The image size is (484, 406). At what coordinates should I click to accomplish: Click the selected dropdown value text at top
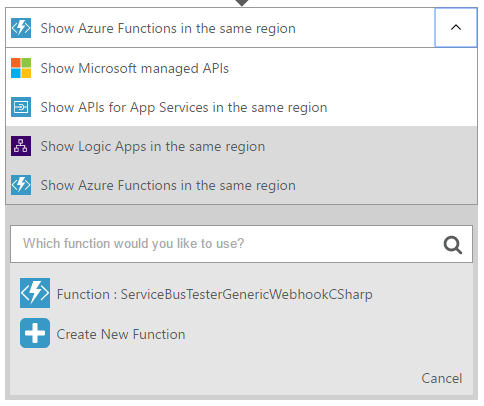point(168,28)
